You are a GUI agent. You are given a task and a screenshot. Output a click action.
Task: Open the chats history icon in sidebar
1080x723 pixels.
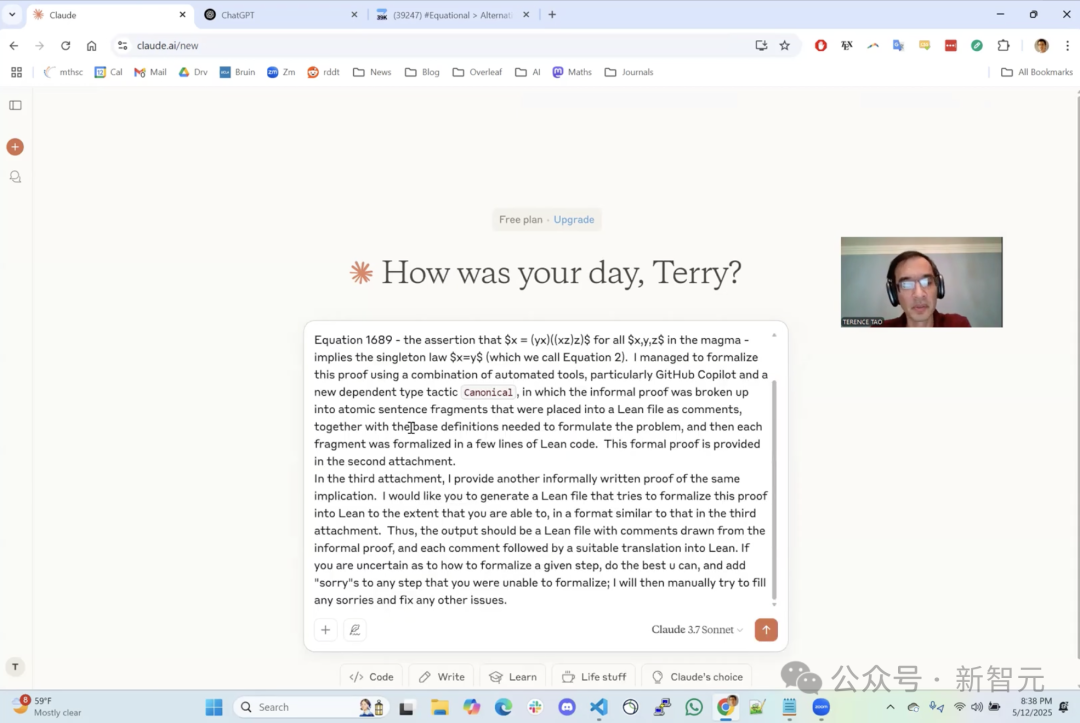[x=15, y=177]
